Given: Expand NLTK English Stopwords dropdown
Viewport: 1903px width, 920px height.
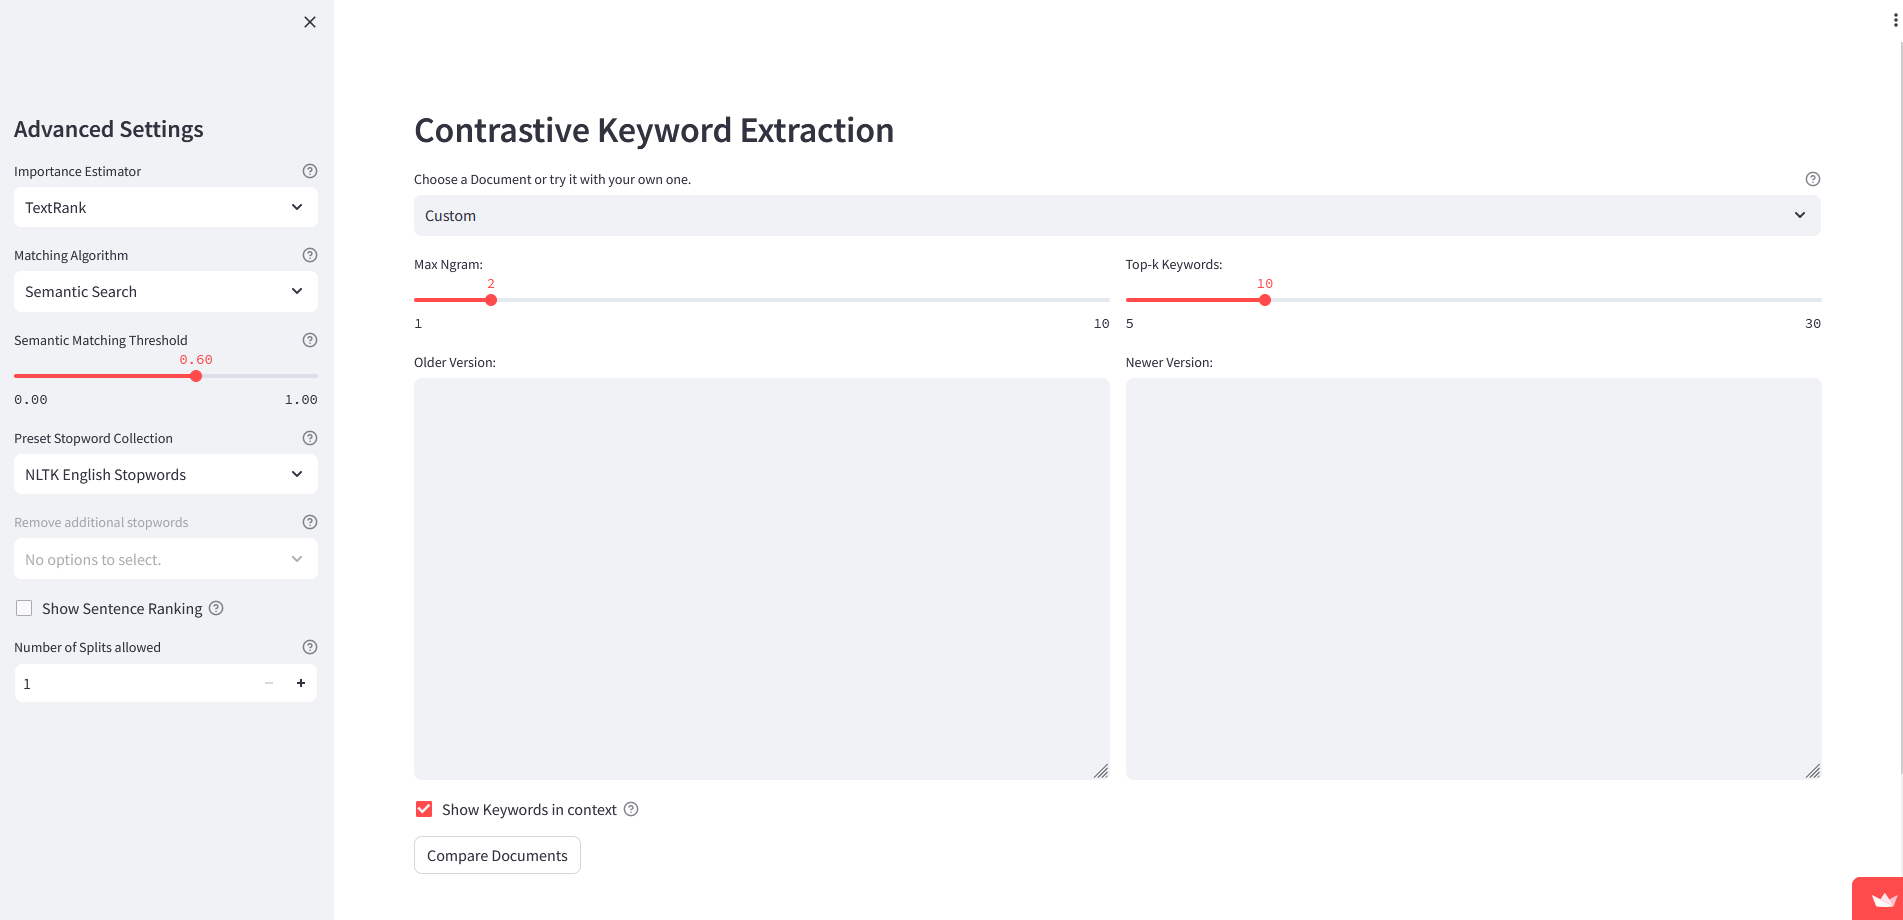Looking at the screenshot, I should point(166,474).
